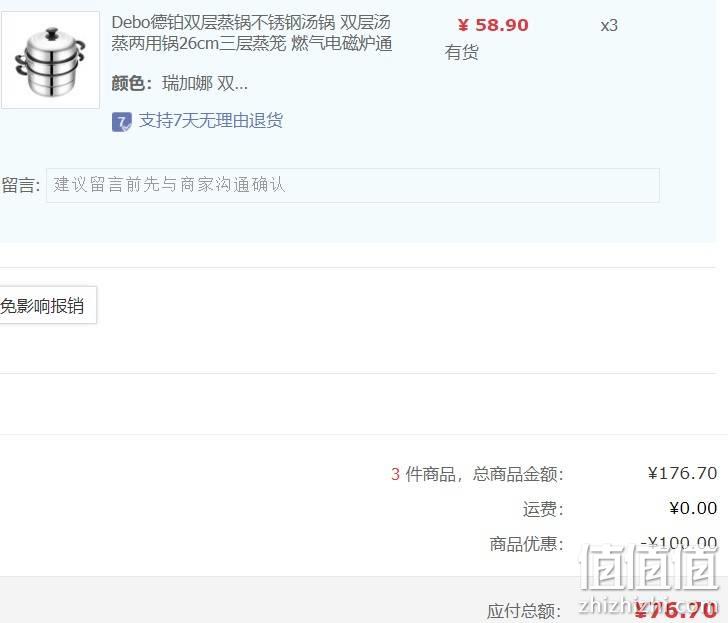This screenshot has height=623, width=728.
Task: Click the 应付总额 payable total label
Action: 524,611
